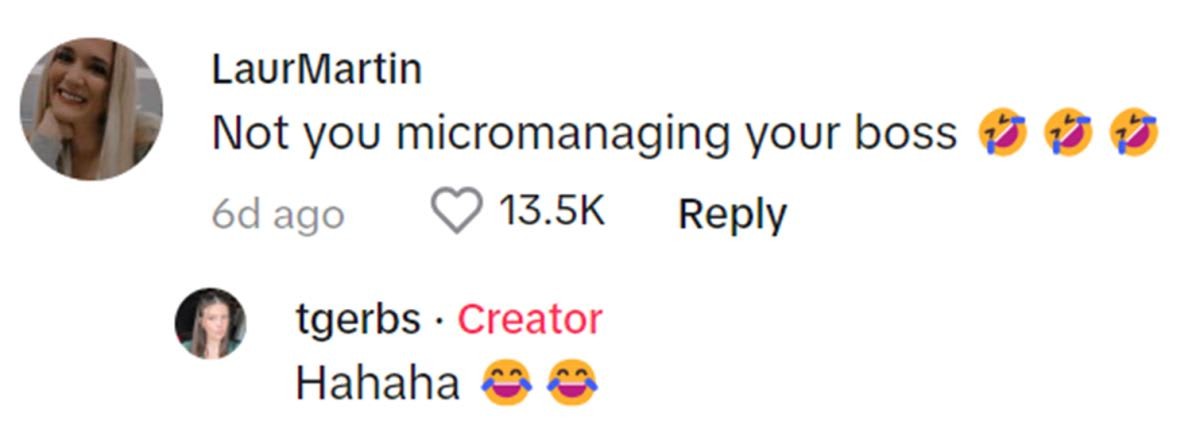Click the first tears-of-joy emoji after Hahaha

tap(506, 384)
